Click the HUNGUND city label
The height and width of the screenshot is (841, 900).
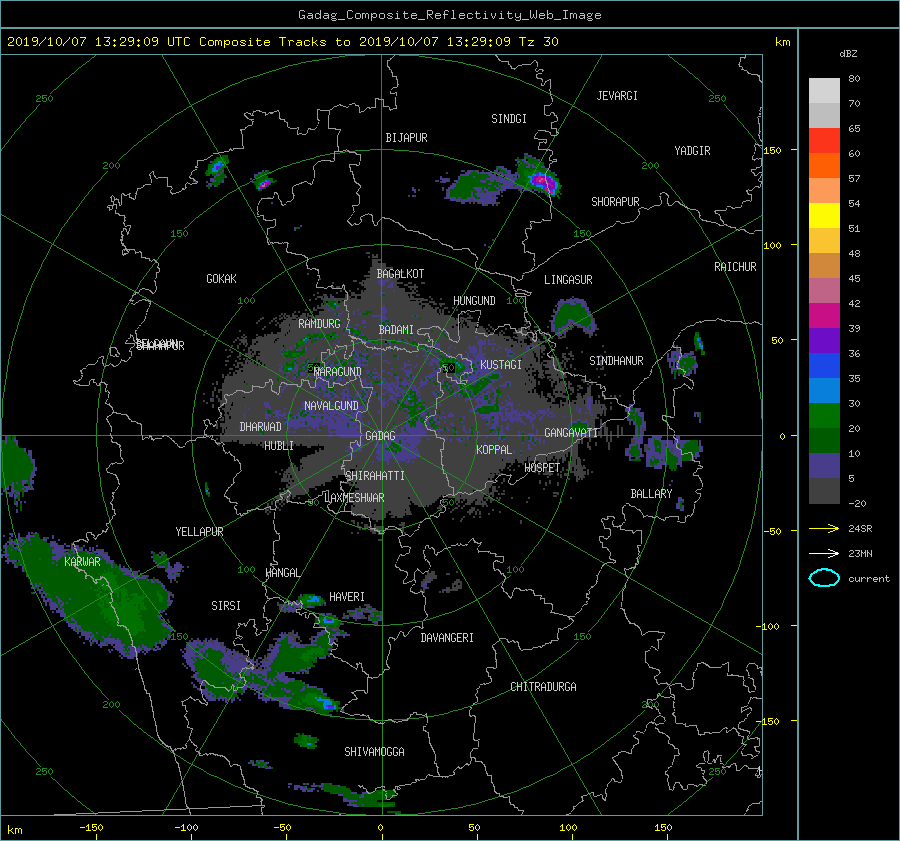(x=474, y=301)
